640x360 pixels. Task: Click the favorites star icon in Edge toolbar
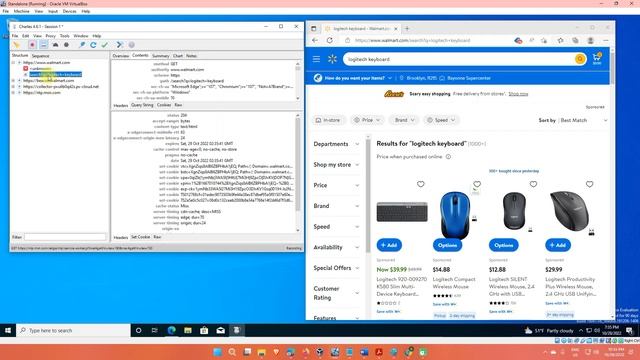click(x=560, y=40)
